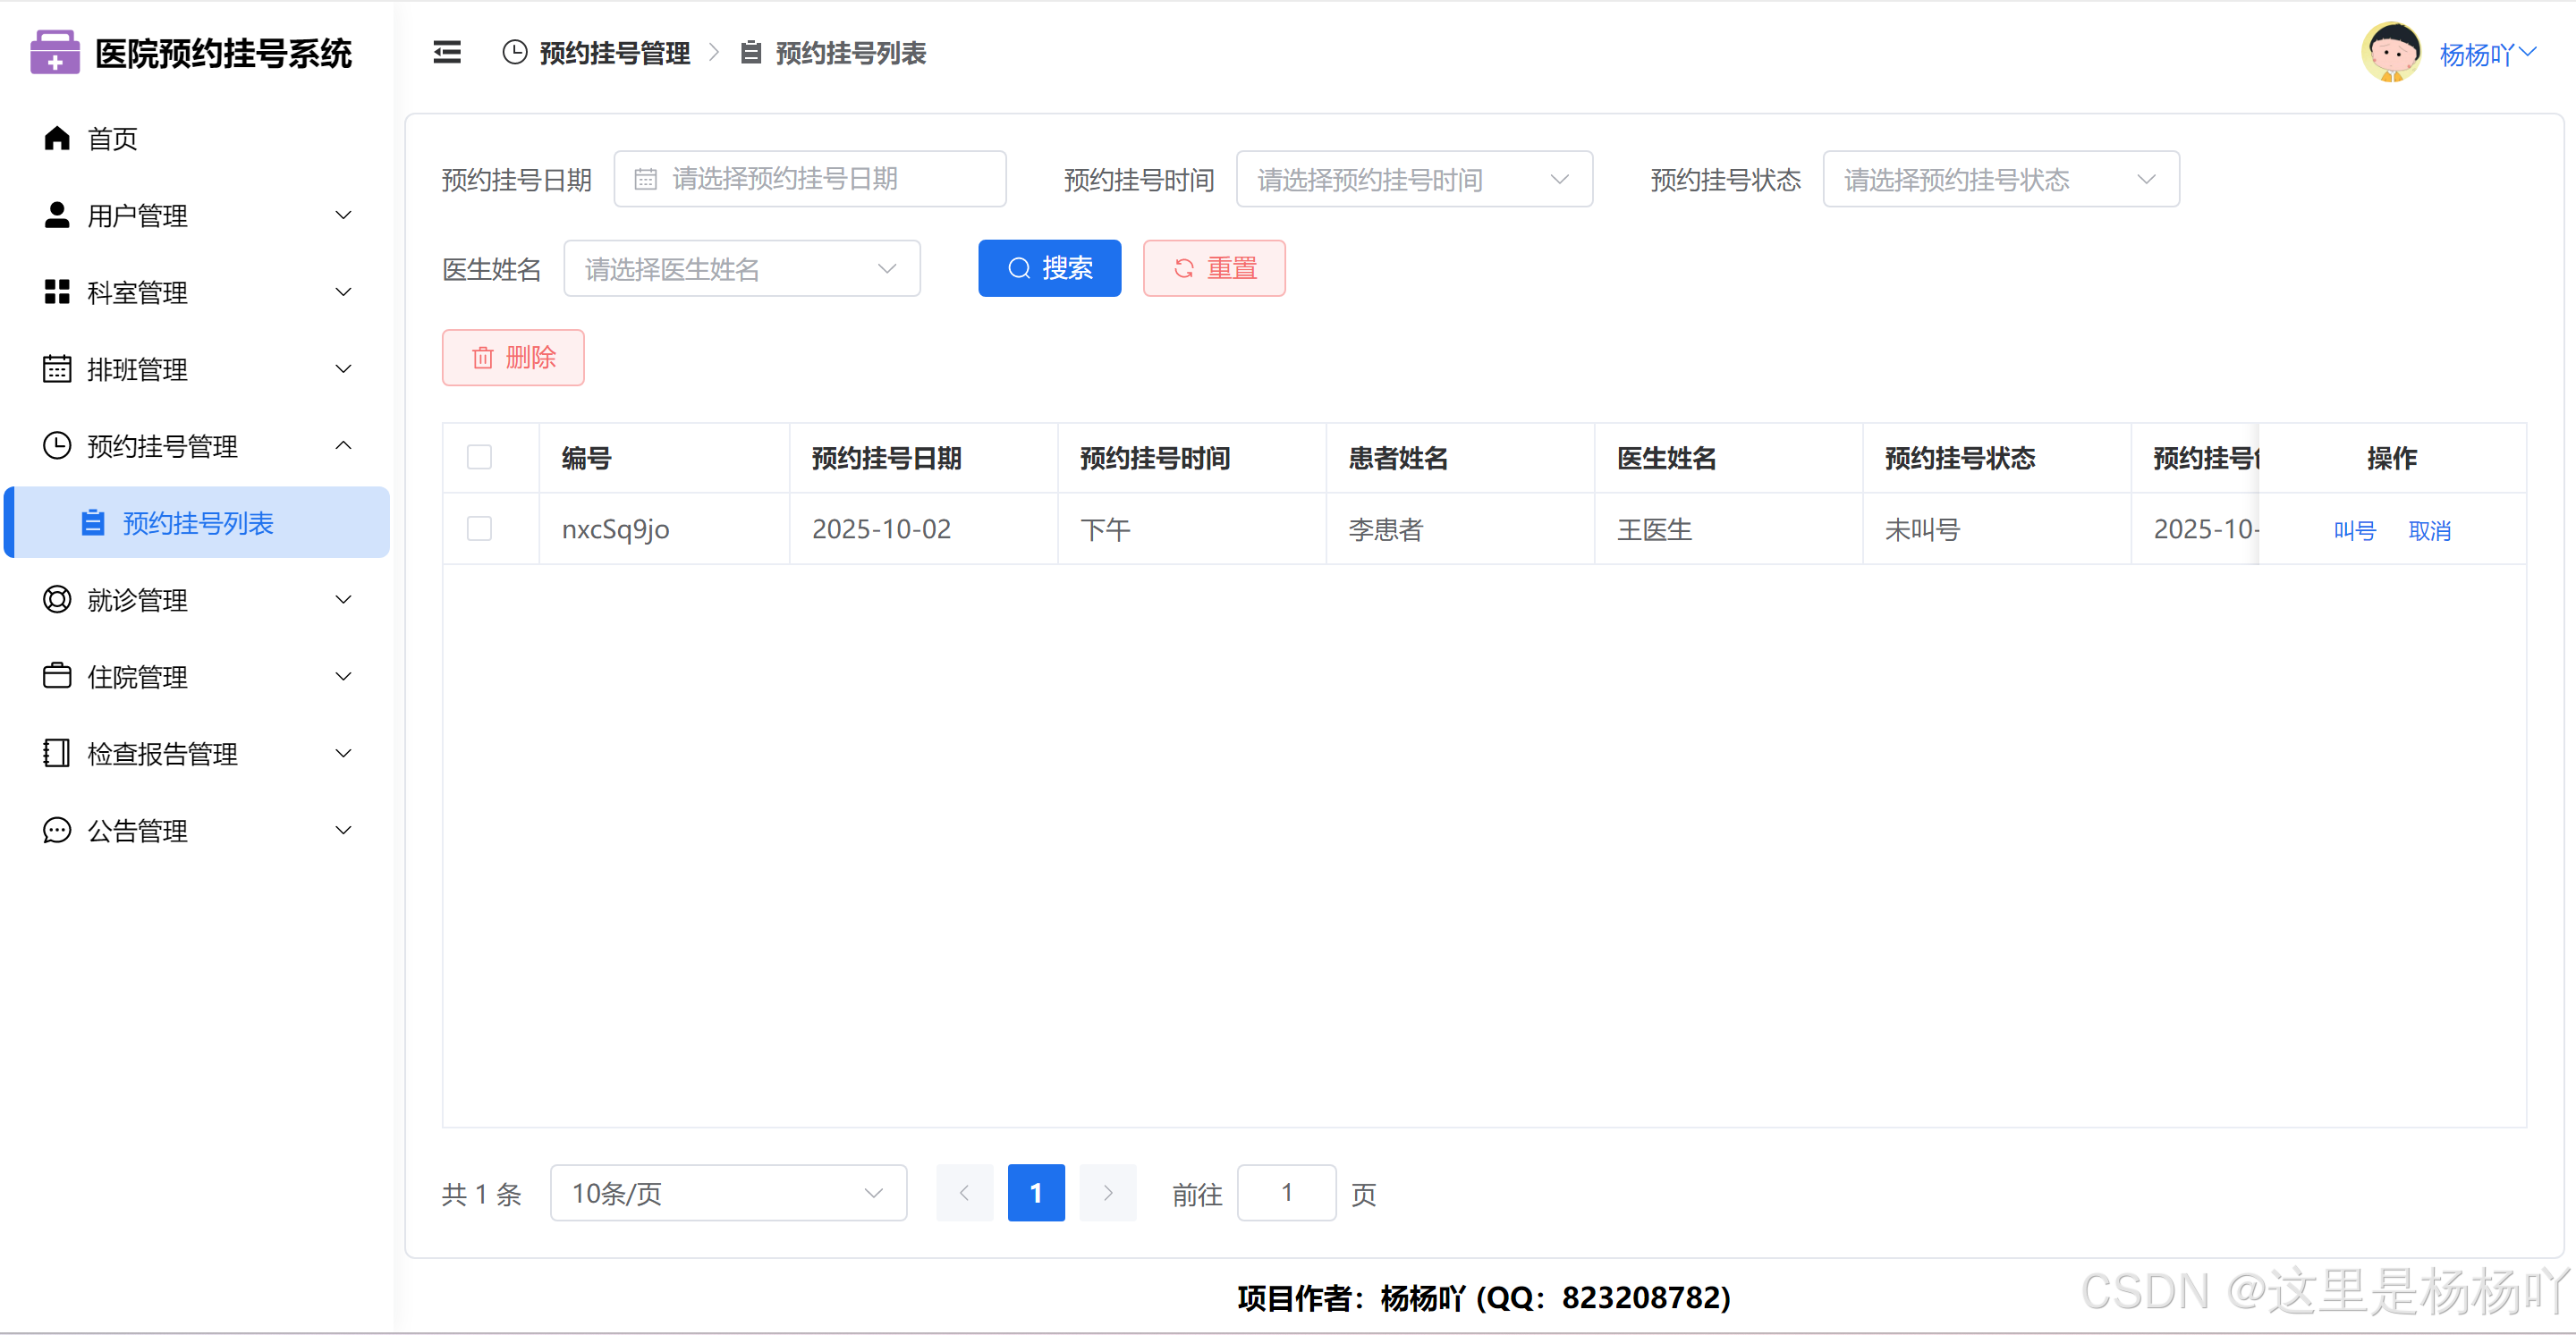This screenshot has height=1335, width=2576.
Task: Expand the 用户管理 menu
Action: (x=197, y=215)
